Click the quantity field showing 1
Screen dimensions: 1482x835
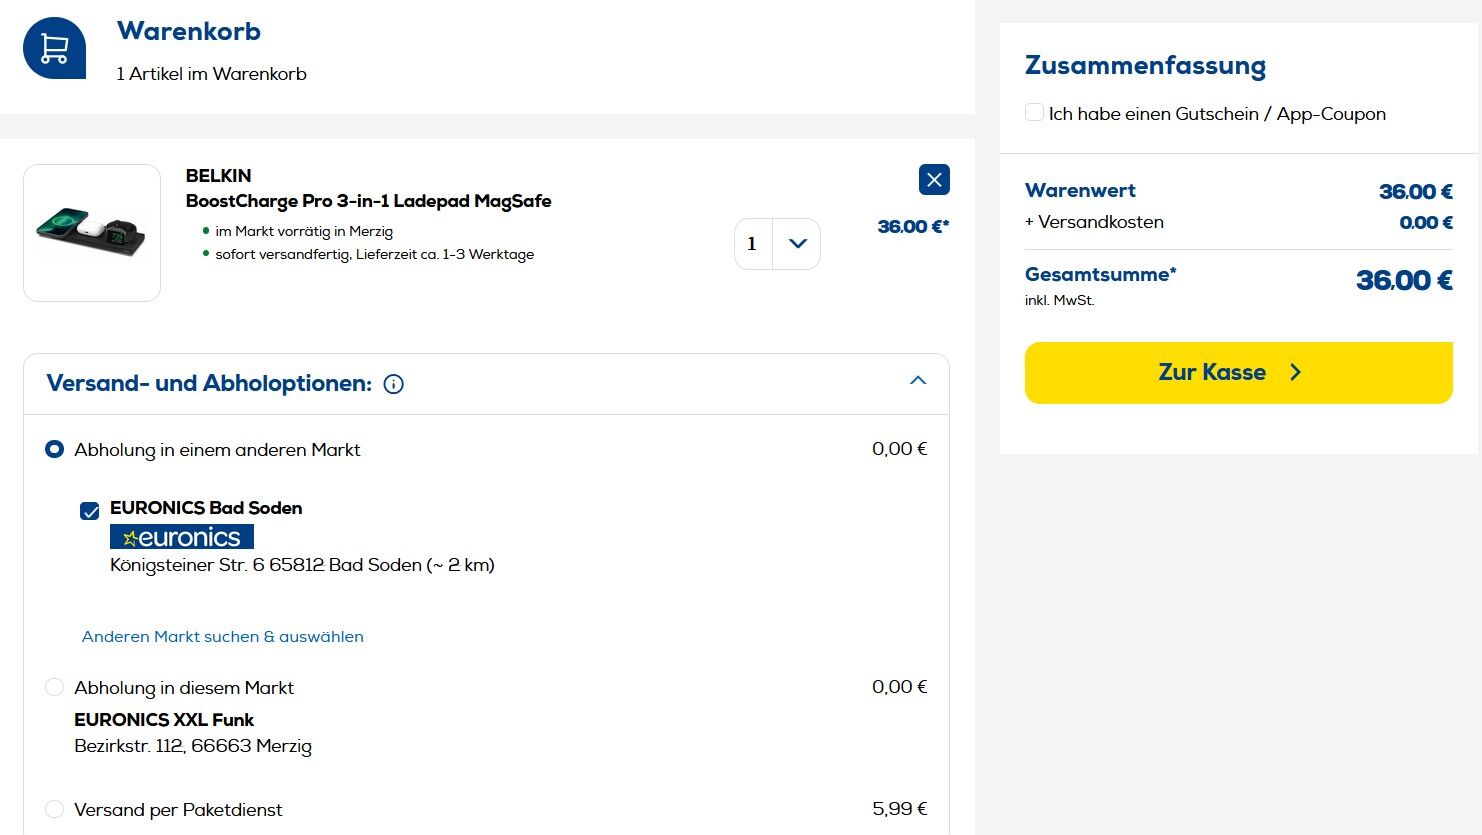(x=753, y=244)
